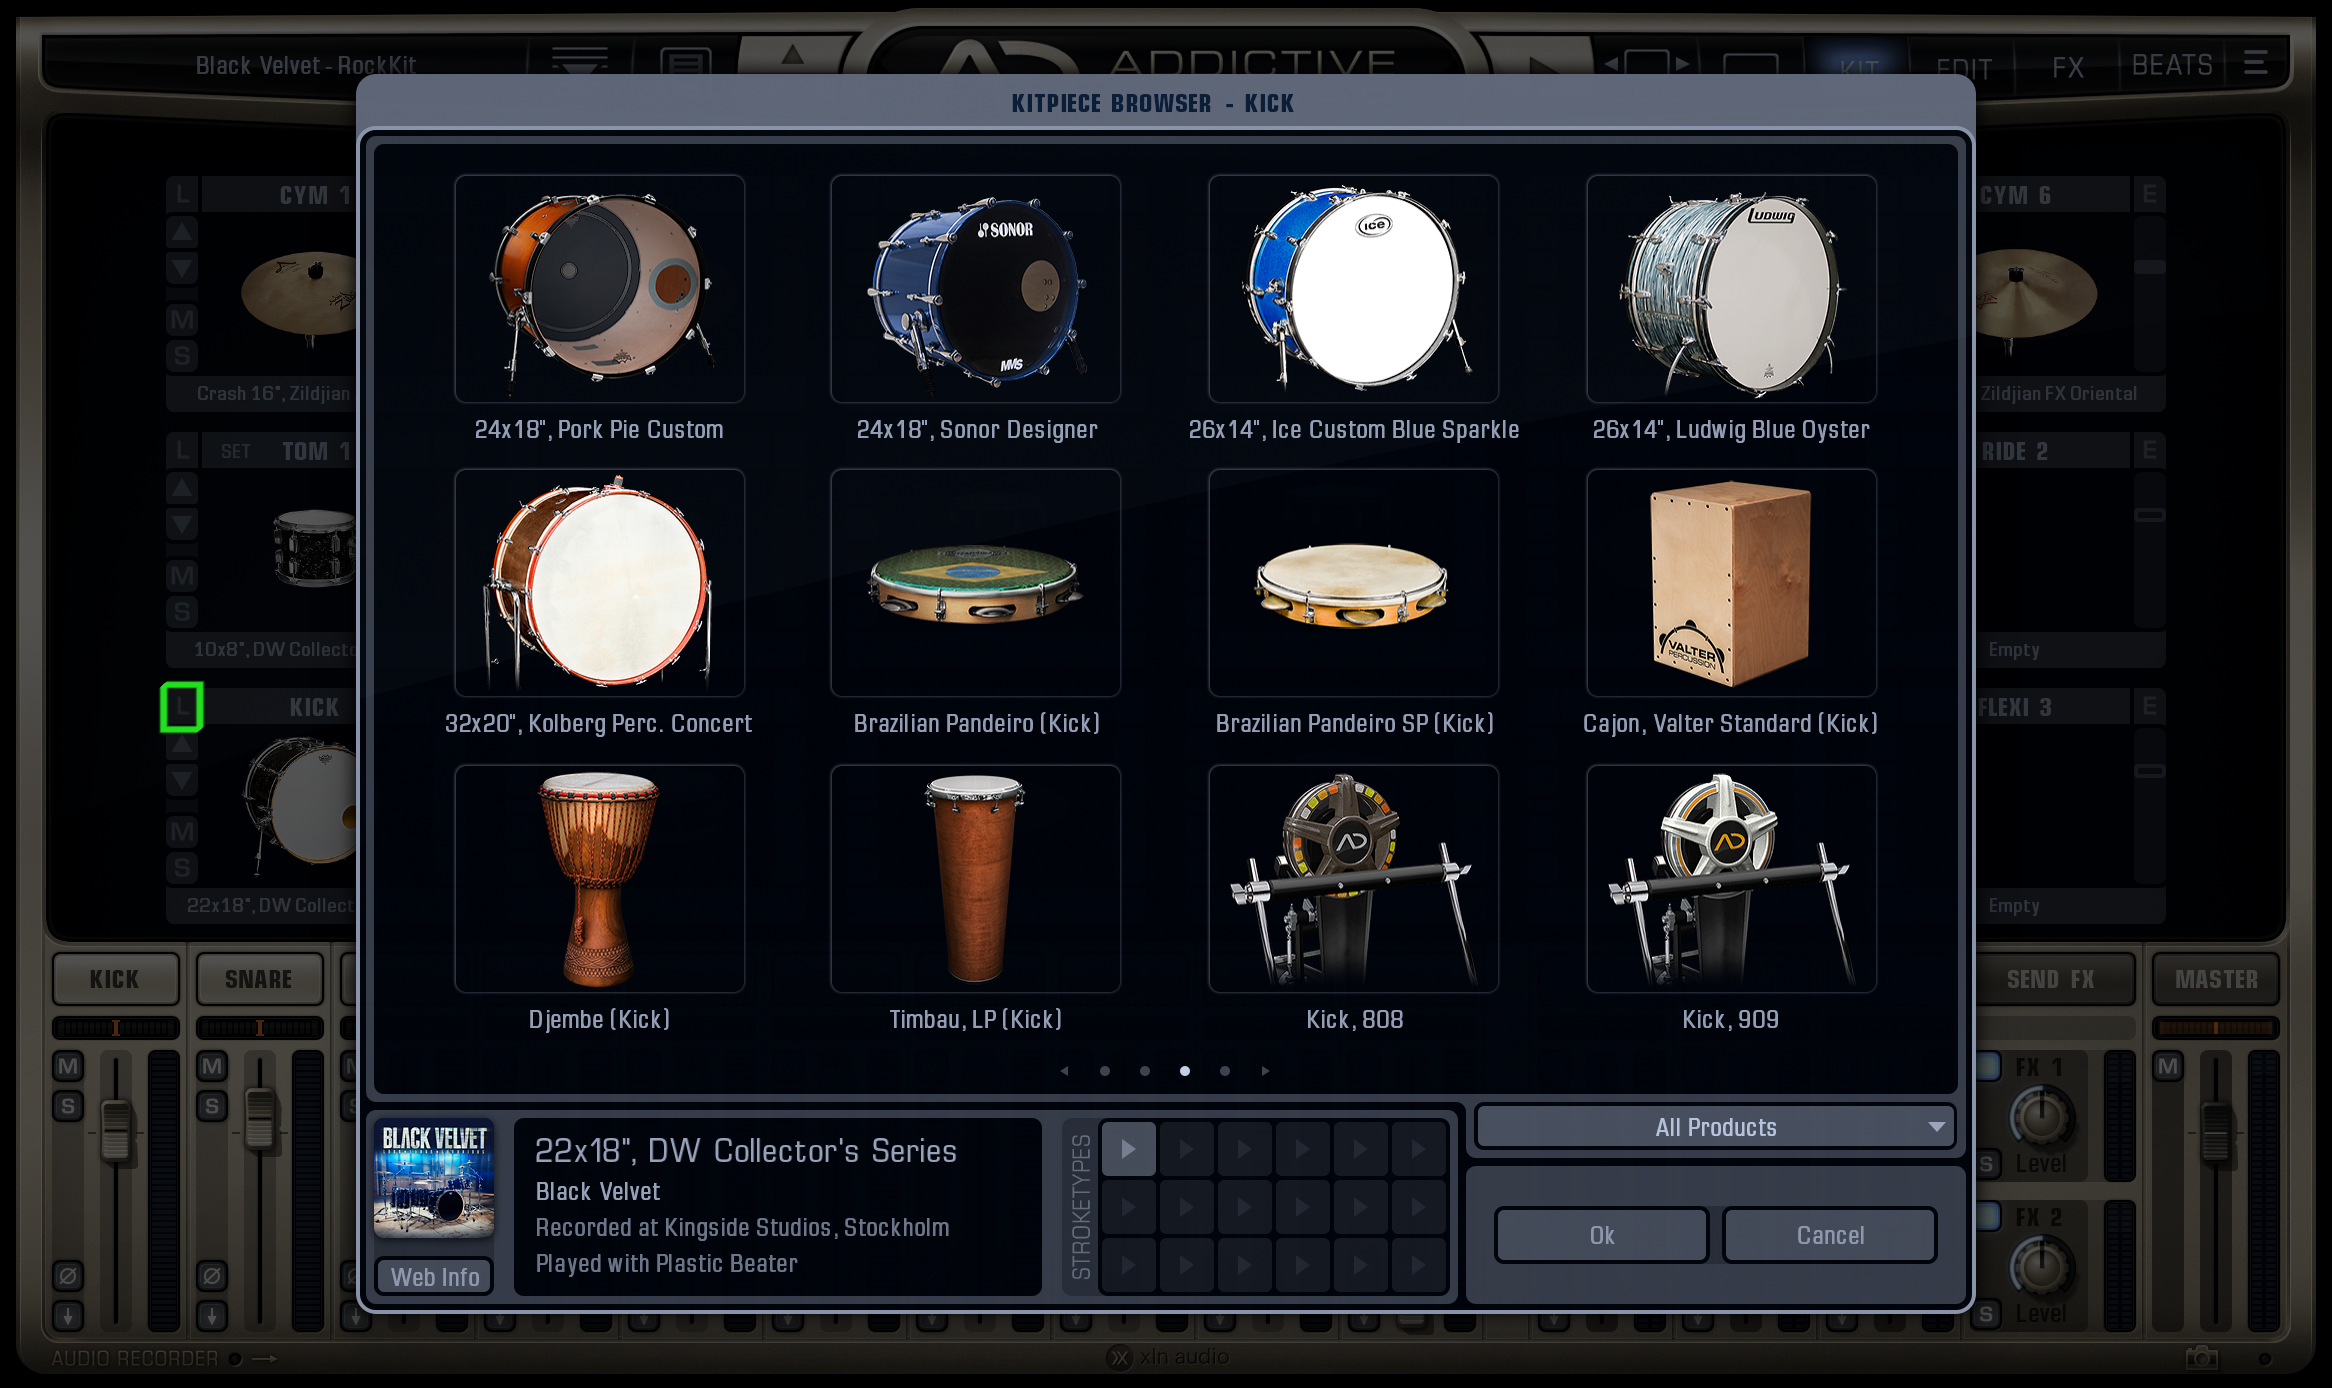
Task: Select the SEND FX mixer channel
Action: [x=2050, y=979]
